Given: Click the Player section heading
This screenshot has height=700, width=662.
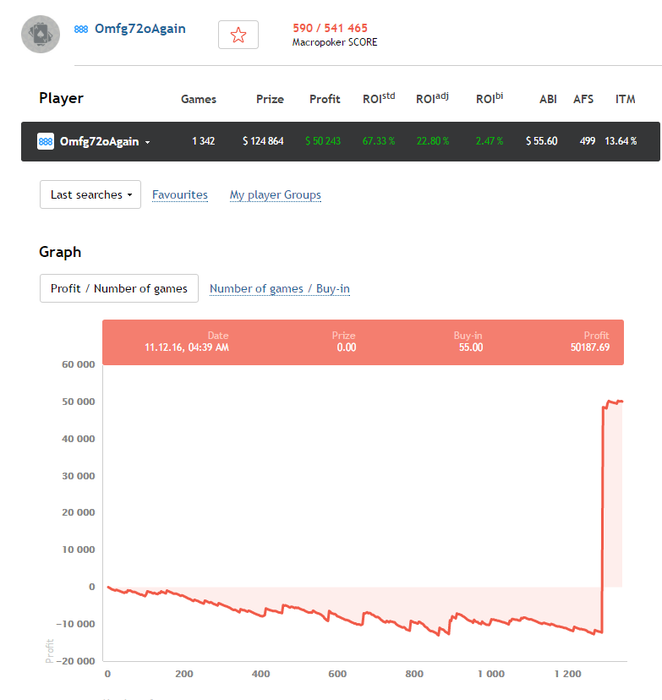Looking at the screenshot, I should 61,98.
